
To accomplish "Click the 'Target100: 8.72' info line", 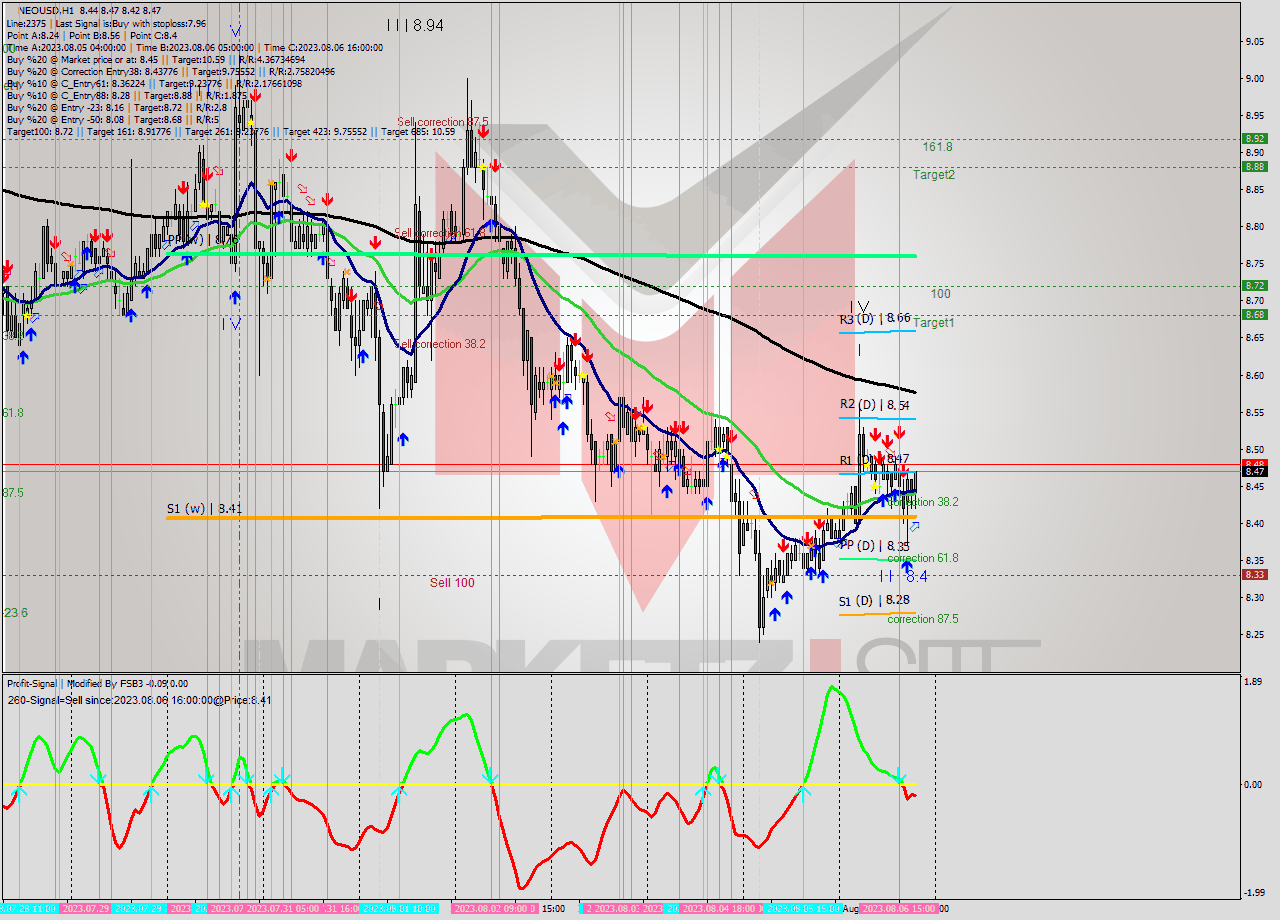I will click(x=231, y=131).
